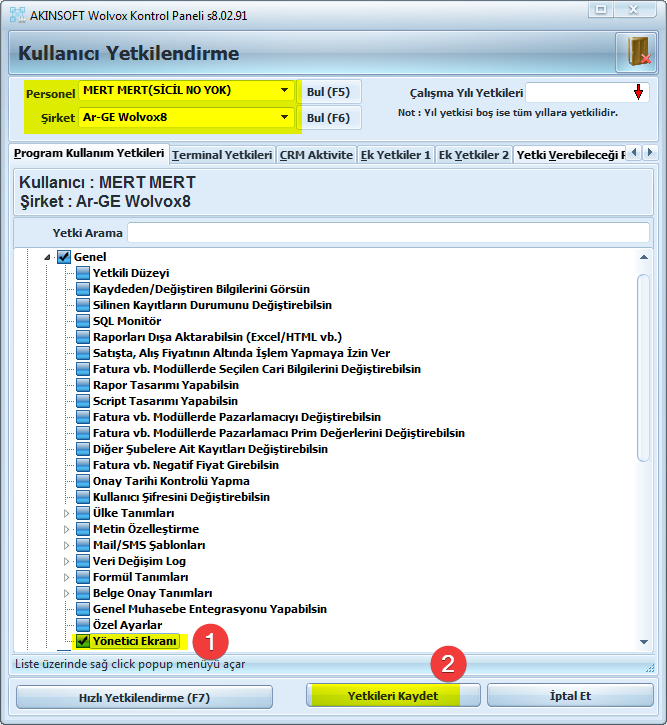Open the Terminal Yetkileri tab
The width and height of the screenshot is (667, 725).
pyautogui.click(x=222, y=155)
